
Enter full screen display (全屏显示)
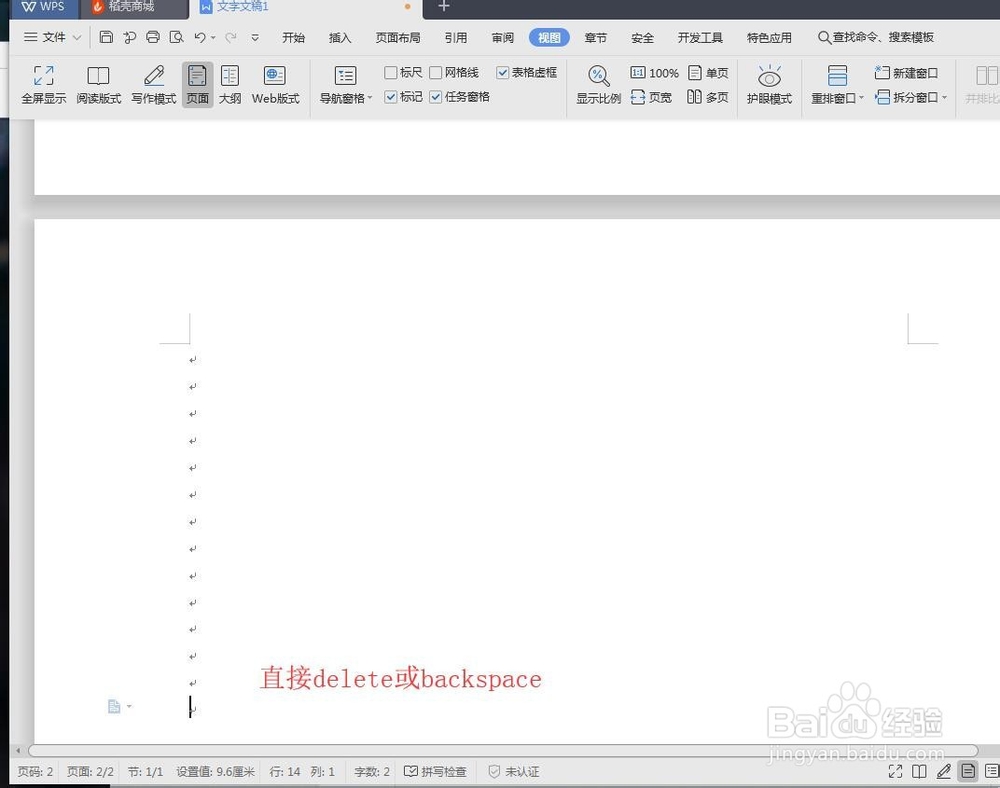(43, 84)
